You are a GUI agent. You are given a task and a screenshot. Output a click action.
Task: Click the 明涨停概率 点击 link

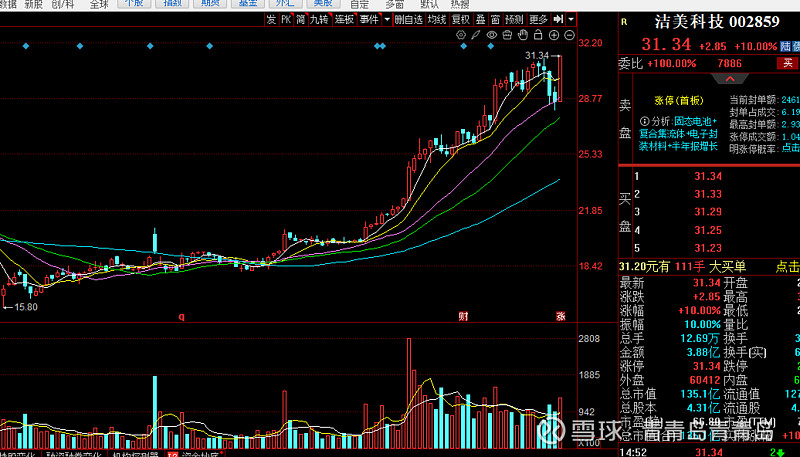coord(791,148)
